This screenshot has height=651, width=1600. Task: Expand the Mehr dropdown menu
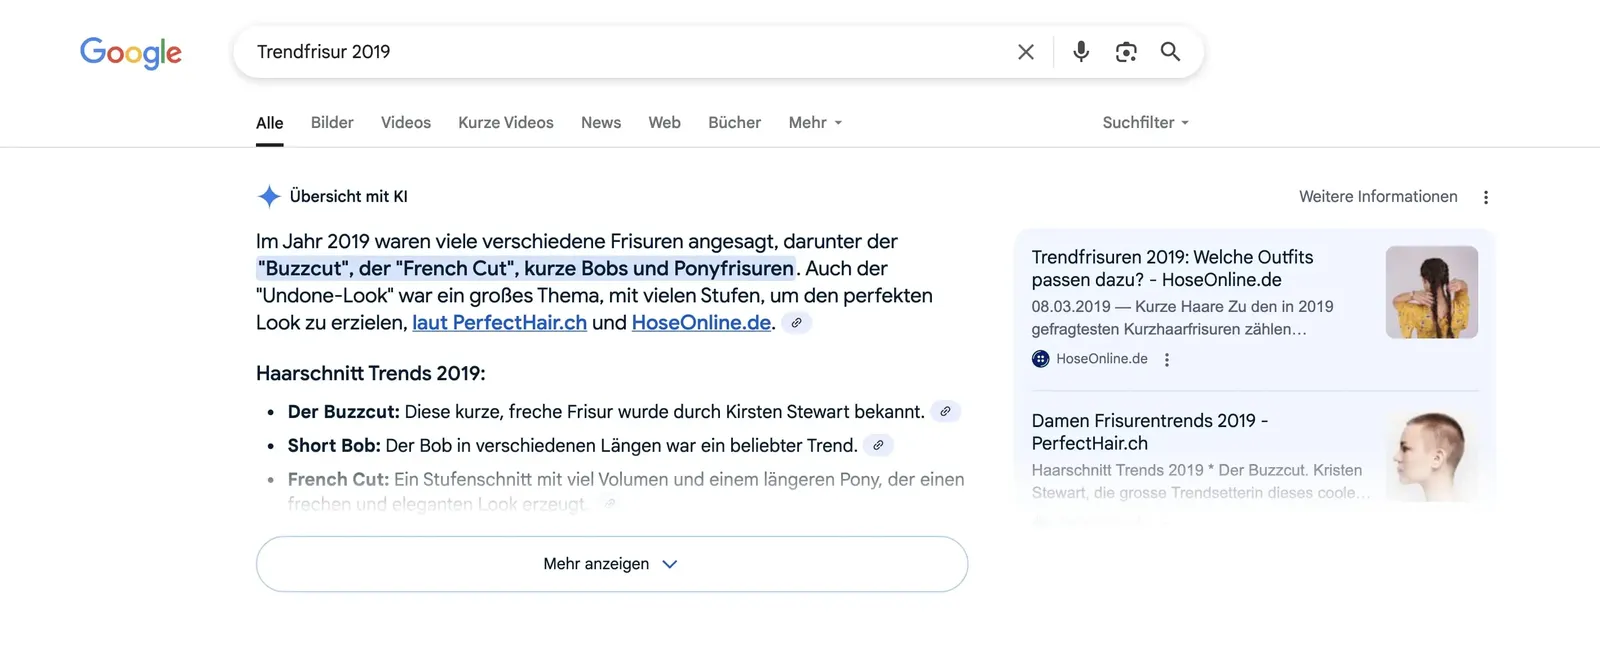pos(815,123)
